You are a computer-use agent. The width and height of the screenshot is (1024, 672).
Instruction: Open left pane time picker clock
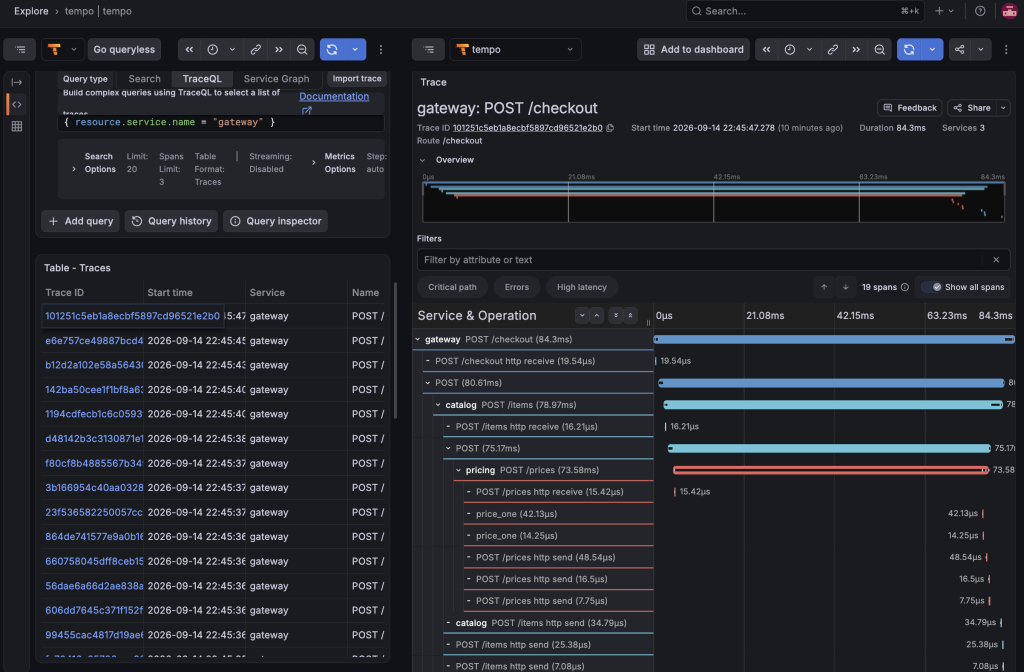(x=213, y=50)
